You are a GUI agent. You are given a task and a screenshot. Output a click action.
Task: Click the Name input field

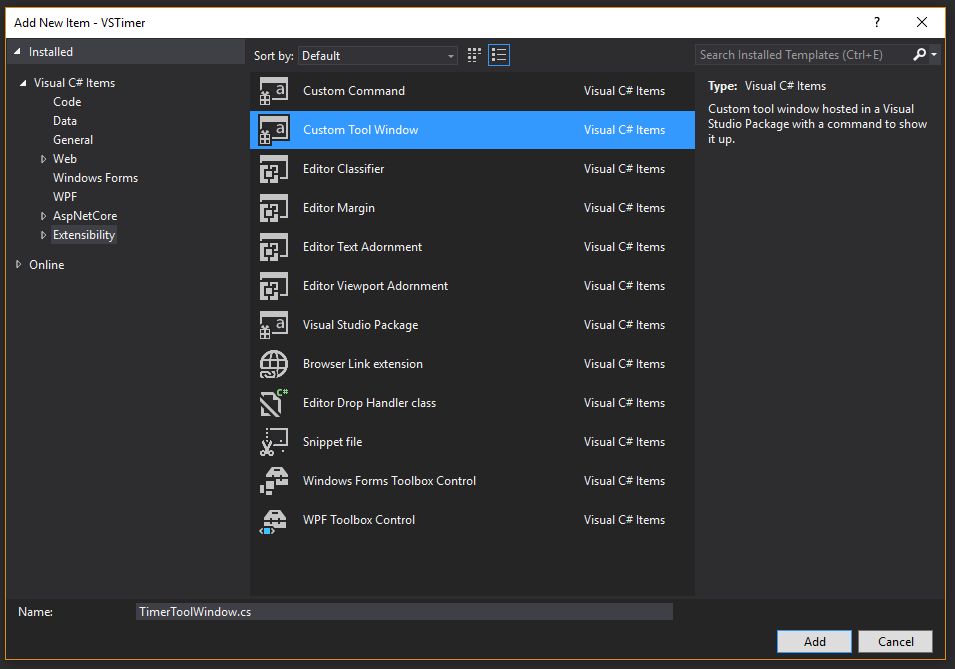click(x=404, y=612)
